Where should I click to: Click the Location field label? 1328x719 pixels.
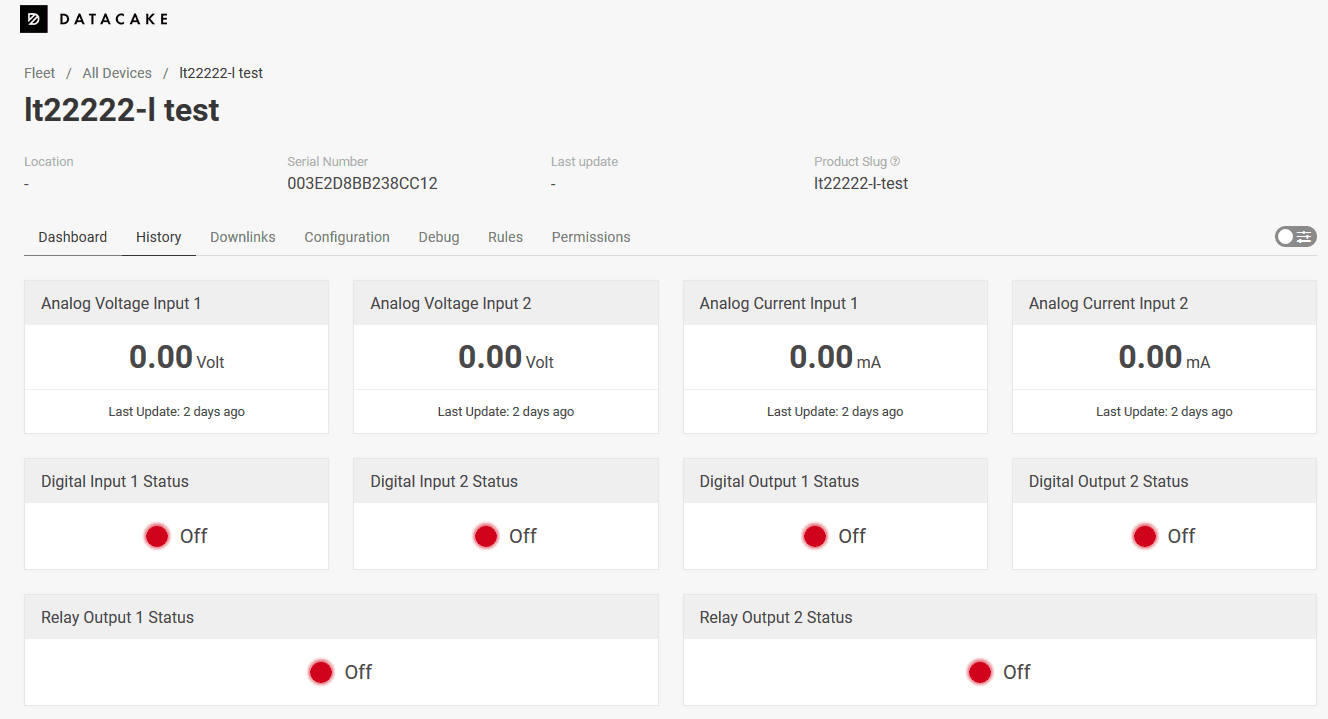click(x=49, y=161)
